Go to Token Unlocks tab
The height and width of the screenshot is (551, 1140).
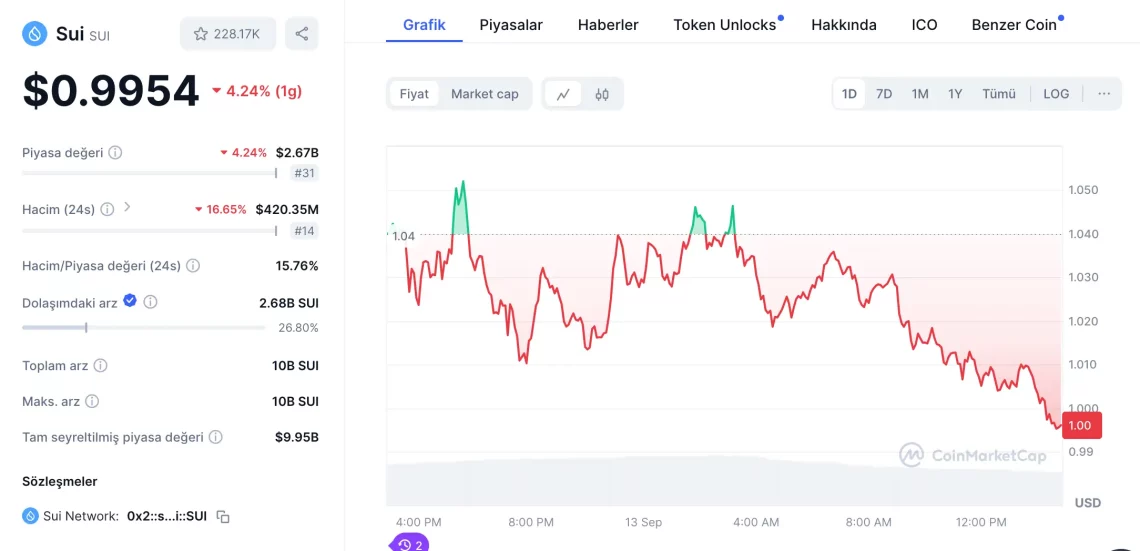pyautogui.click(x=725, y=25)
